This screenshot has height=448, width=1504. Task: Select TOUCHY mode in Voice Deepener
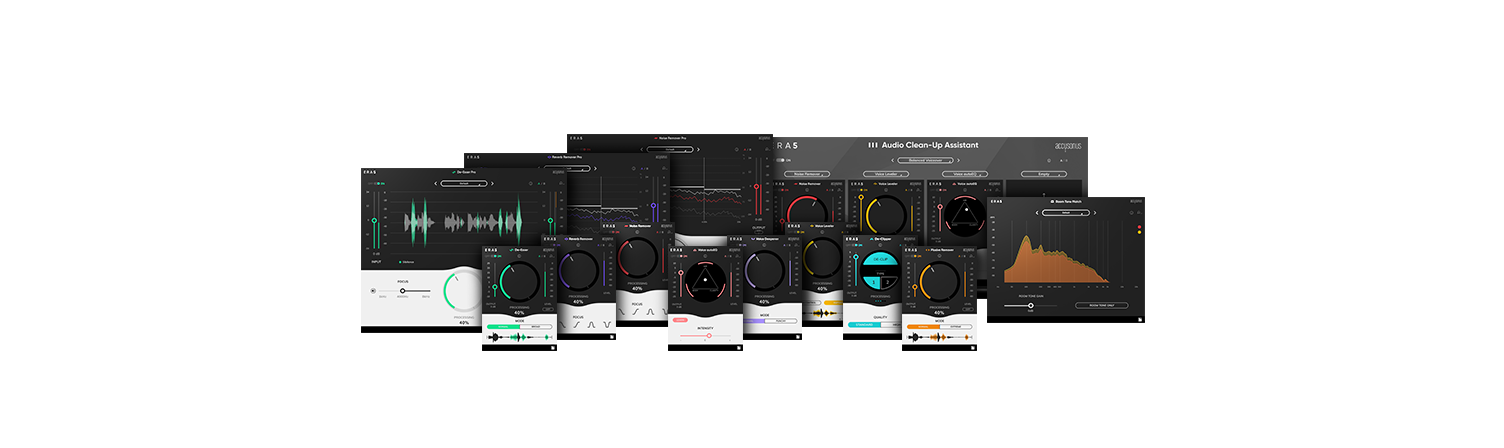[780, 321]
